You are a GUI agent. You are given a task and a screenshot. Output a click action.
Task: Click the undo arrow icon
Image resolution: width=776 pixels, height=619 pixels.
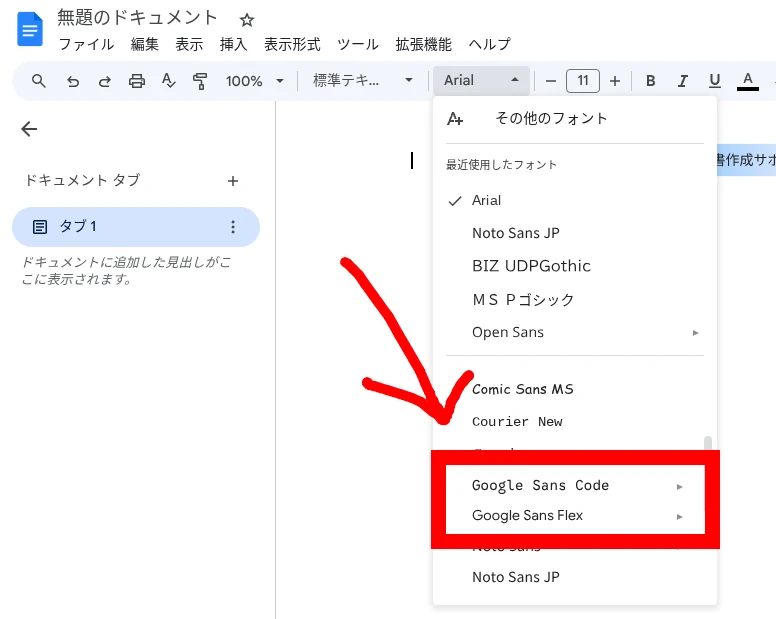[72, 81]
